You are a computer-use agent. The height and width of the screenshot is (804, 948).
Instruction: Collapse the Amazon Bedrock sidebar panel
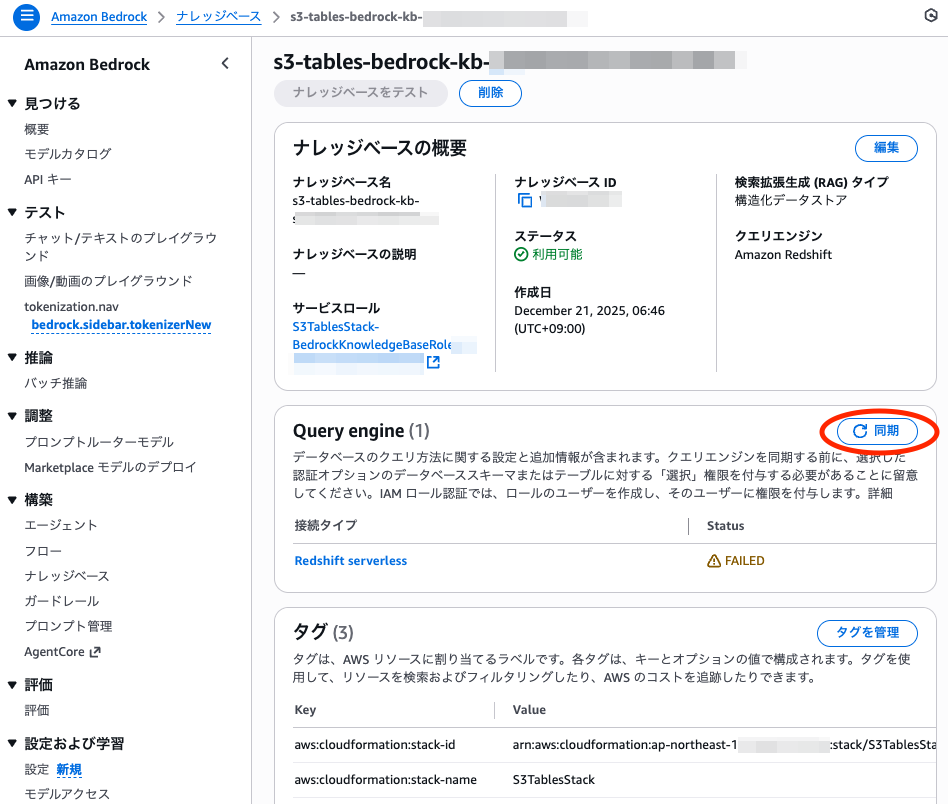coord(225,63)
